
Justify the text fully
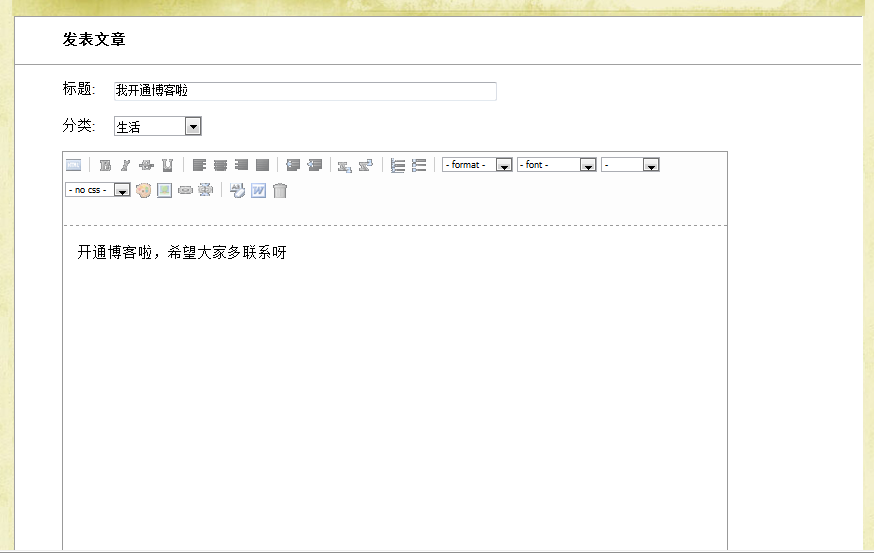click(x=262, y=165)
